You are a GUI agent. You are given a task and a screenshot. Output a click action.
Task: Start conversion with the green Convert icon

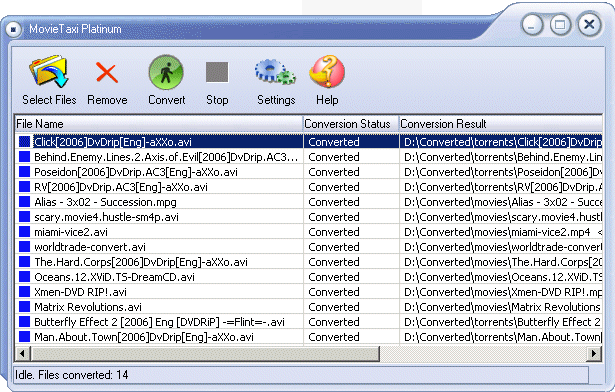166,72
